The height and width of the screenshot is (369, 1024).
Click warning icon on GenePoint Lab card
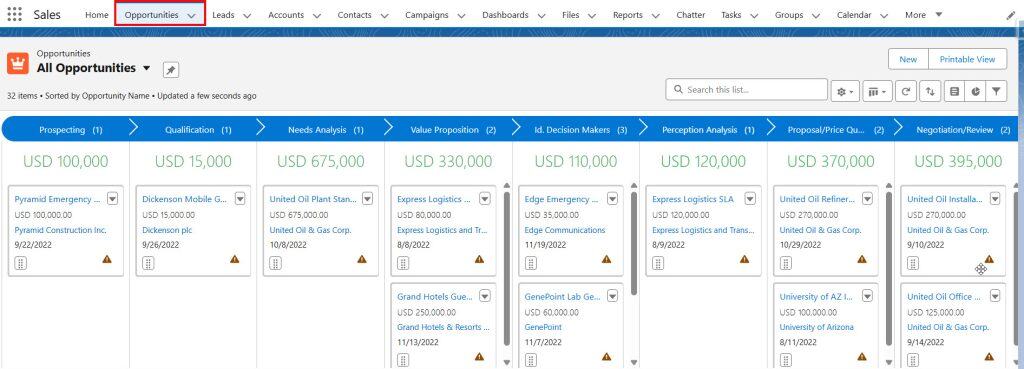tap(607, 357)
